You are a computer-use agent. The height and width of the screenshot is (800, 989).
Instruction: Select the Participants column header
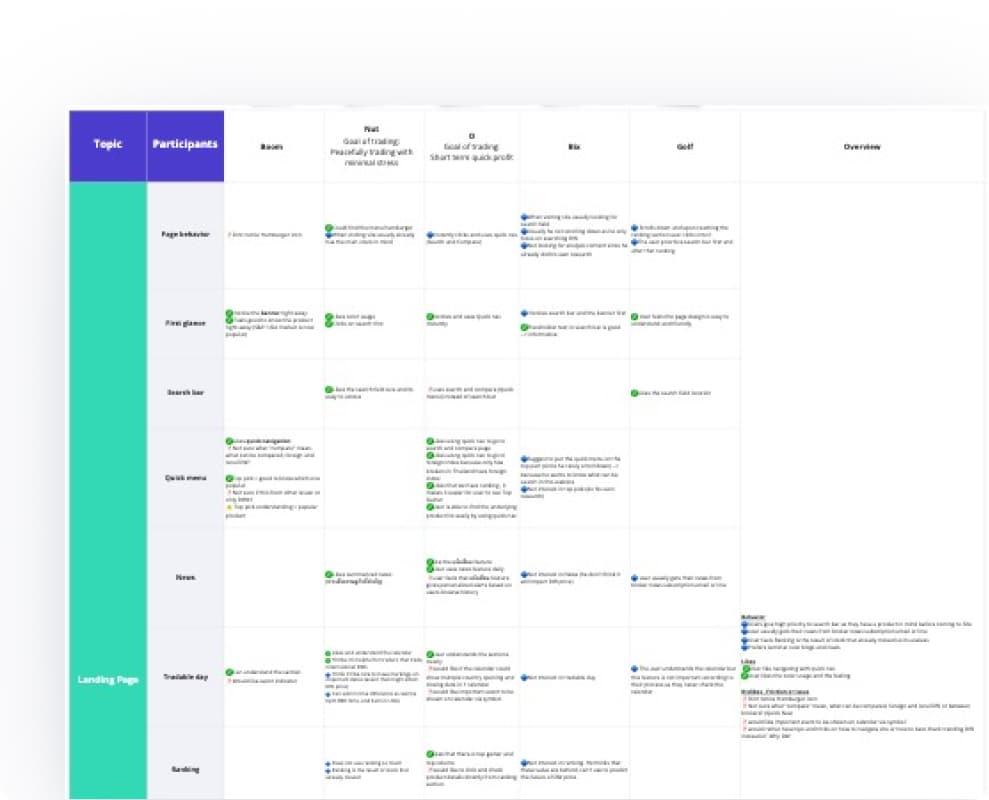click(x=185, y=145)
